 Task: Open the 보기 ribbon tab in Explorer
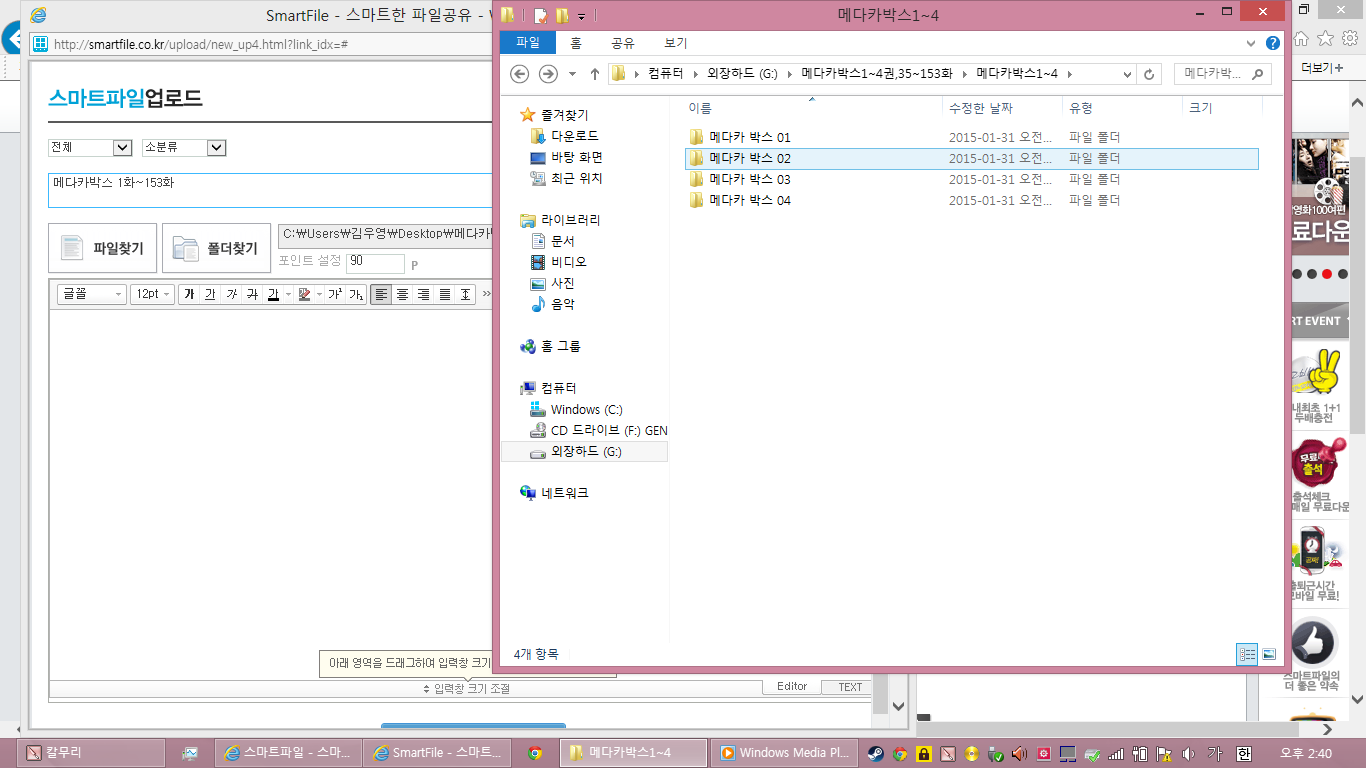675,43
